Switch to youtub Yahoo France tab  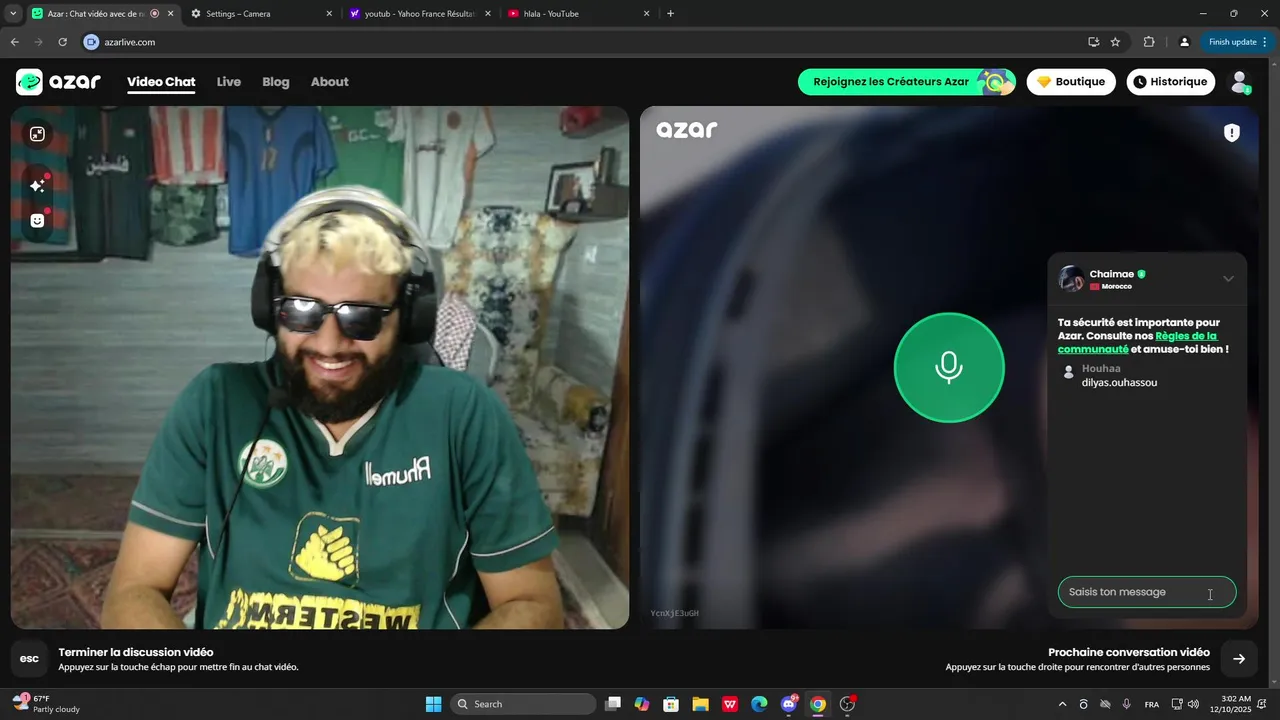coord(420,14)
